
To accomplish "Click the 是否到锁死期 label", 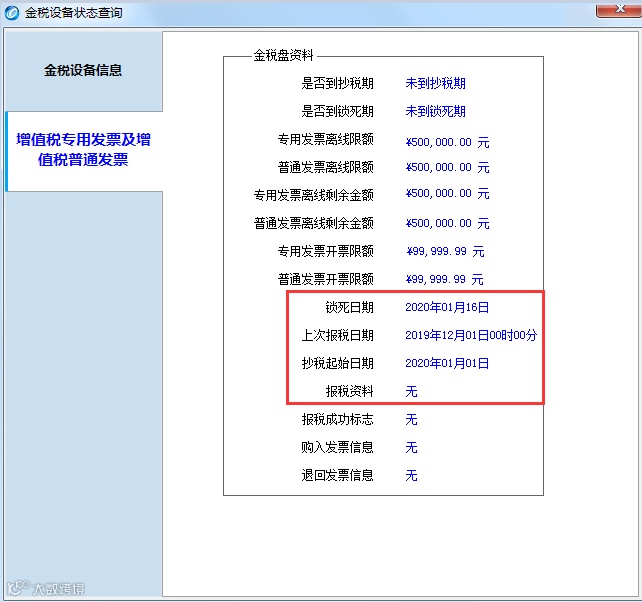I will pos(337,111).
